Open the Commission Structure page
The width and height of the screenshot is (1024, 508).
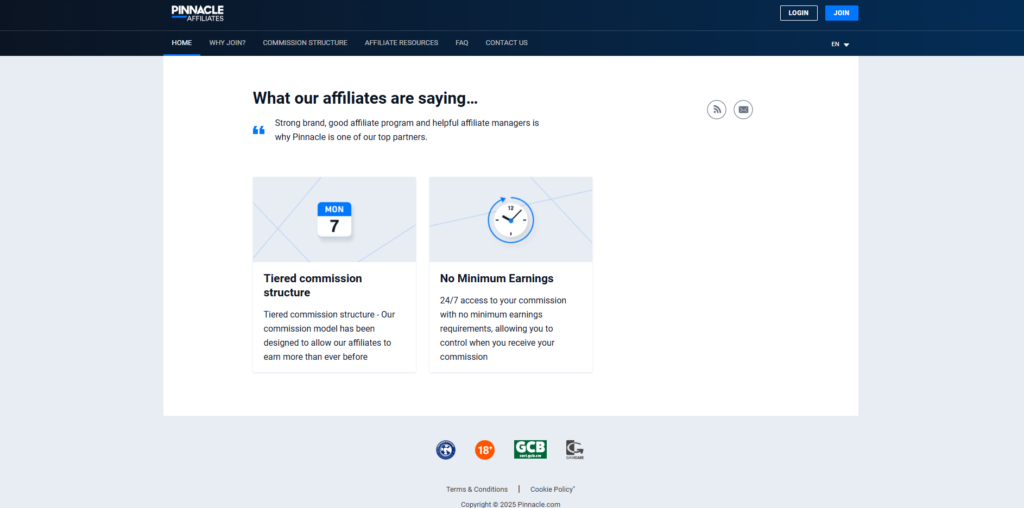[x=305, y=43]
